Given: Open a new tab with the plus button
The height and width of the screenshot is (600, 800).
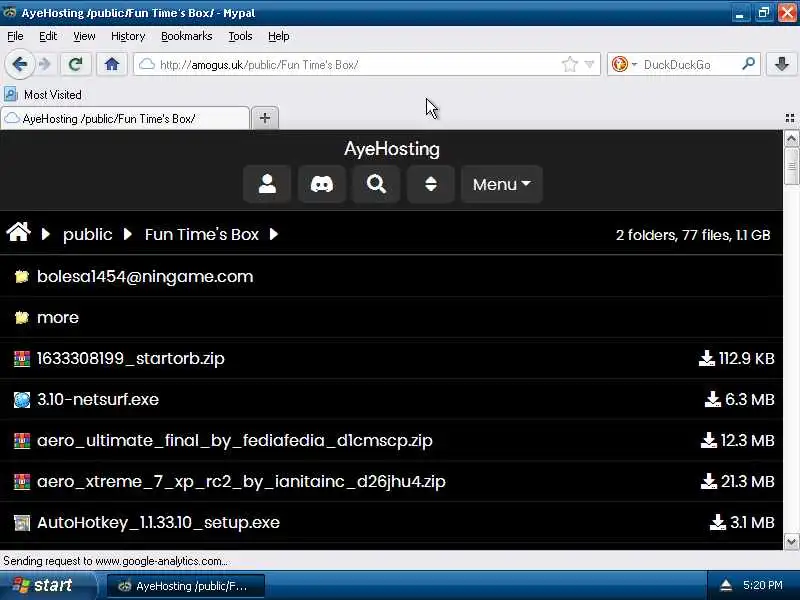Looking at the screenshot, I should pos(265,118).
